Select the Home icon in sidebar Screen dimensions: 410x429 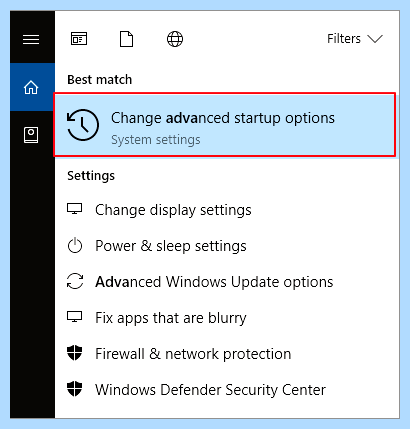click(x=31, y=87)
